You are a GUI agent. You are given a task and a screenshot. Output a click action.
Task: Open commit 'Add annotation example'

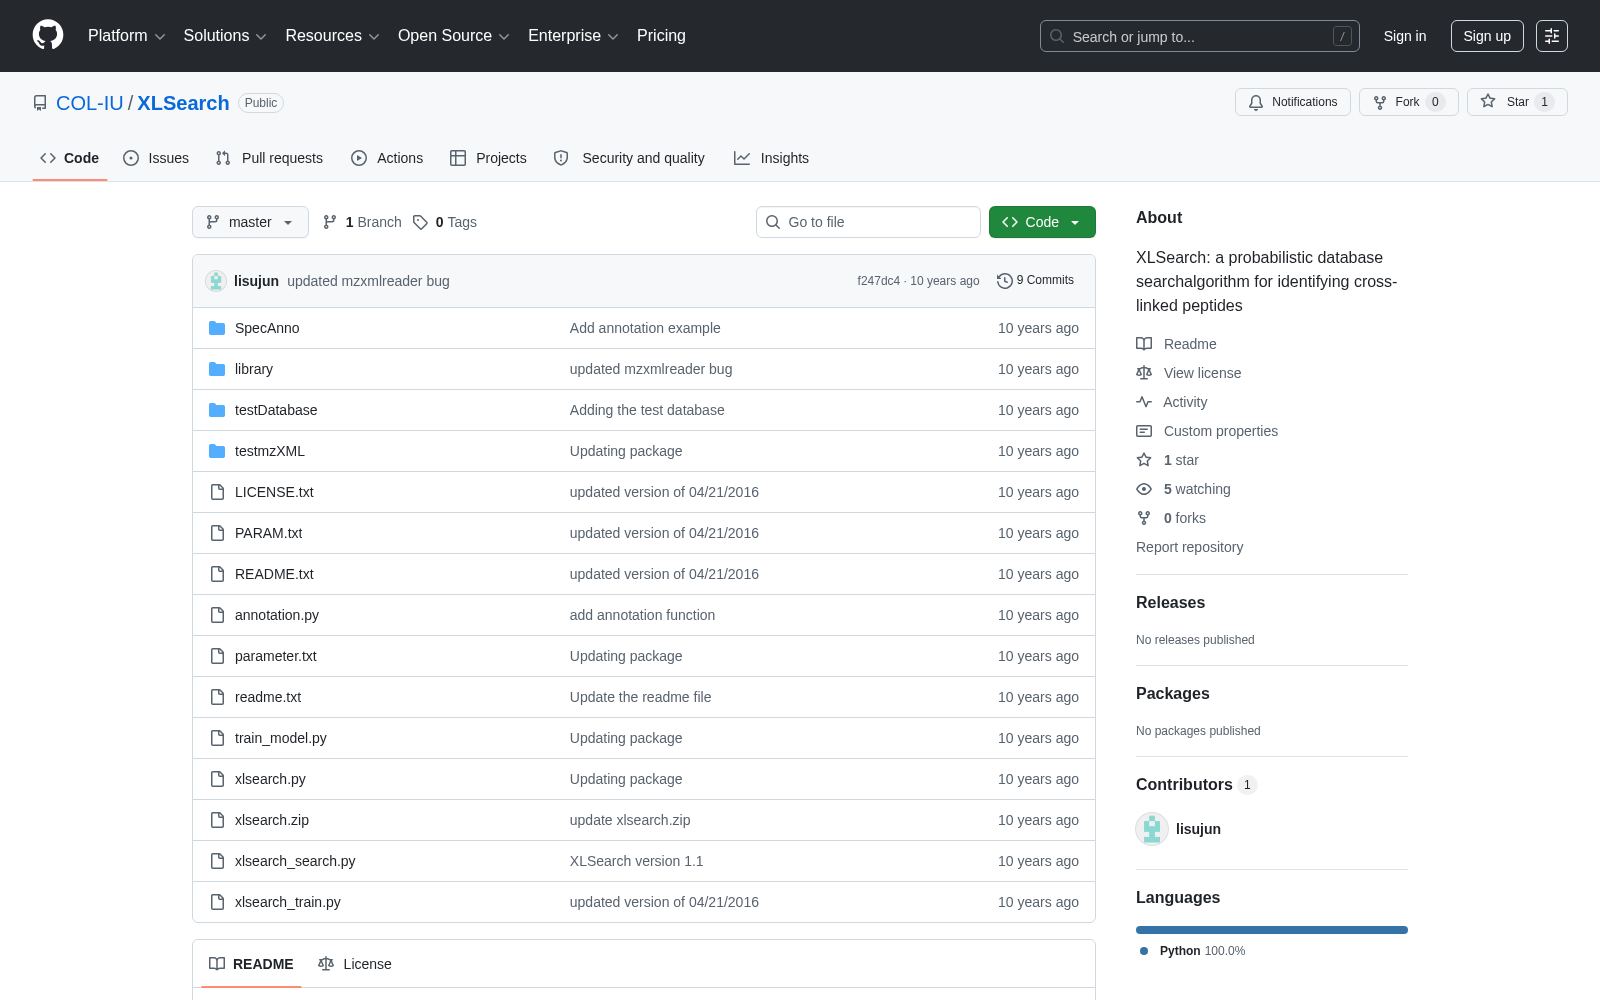click(x=645, y=328)
